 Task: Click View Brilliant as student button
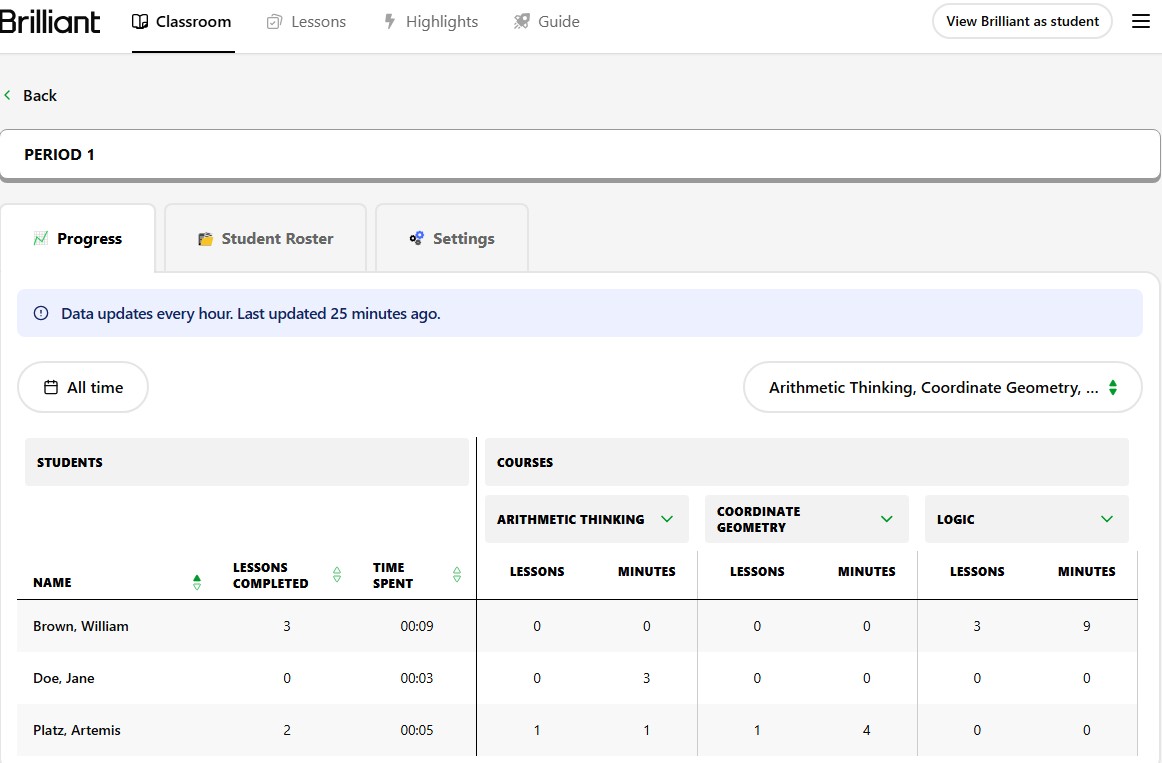(1021, 21)
